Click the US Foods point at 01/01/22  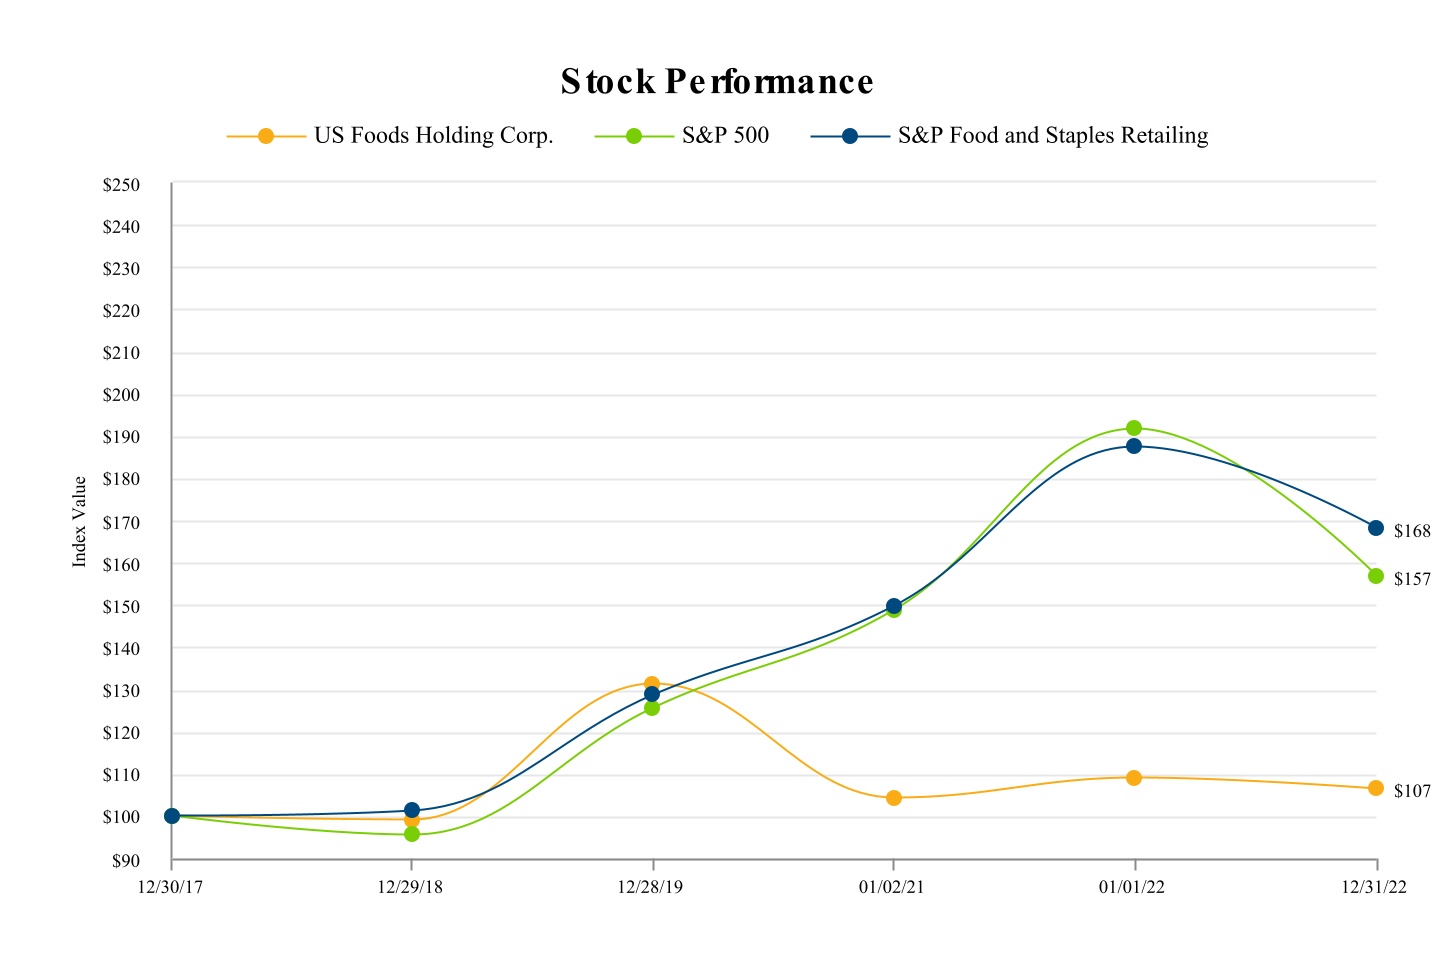click(x=1134, y=778)
